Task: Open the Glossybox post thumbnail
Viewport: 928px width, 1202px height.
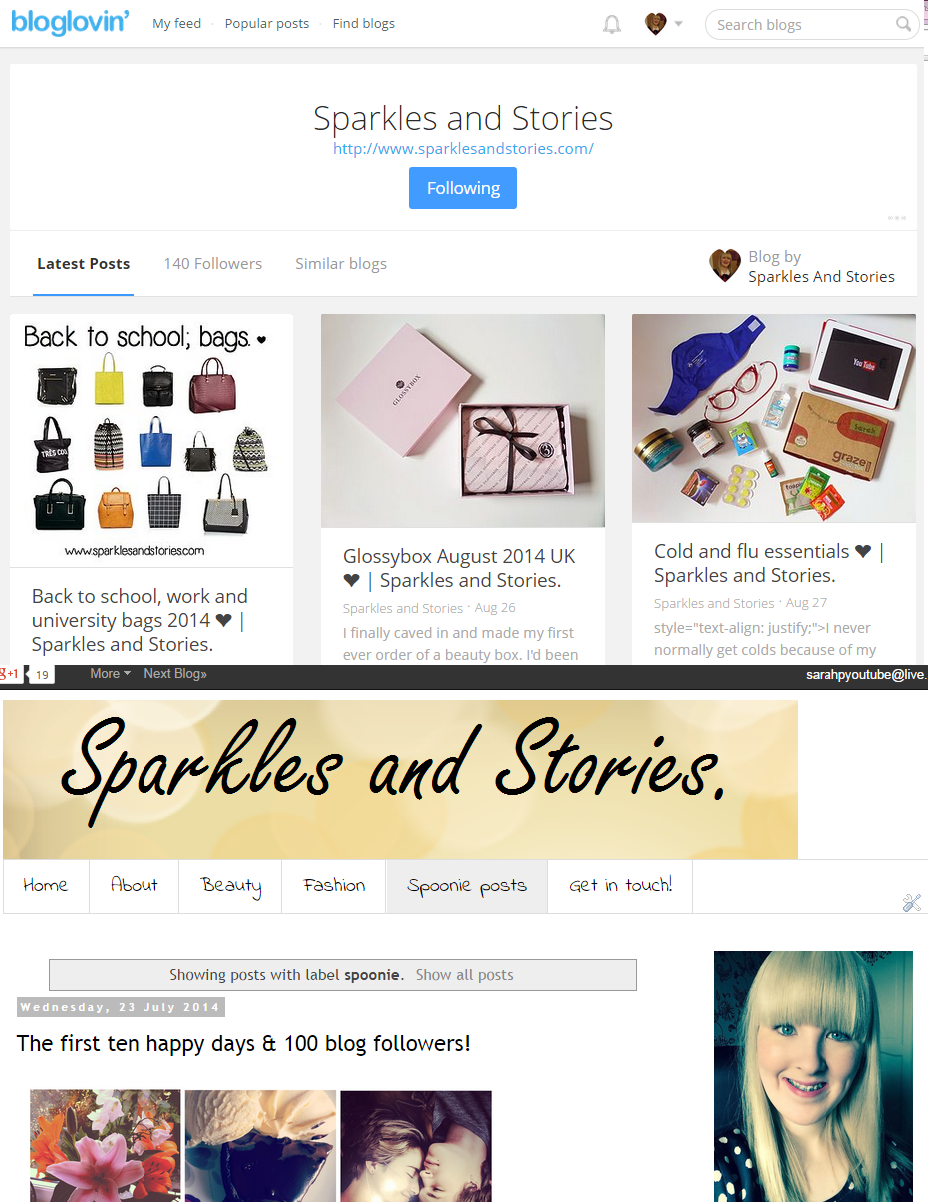Action: (x=463, y=421)
